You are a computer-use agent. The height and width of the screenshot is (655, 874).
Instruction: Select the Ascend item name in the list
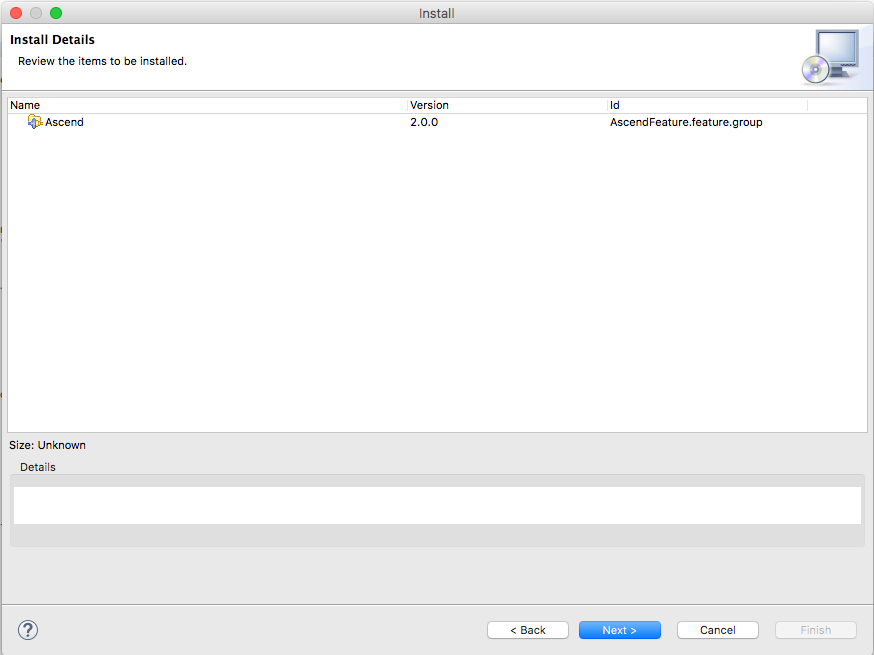pyautogui.click(x=64, y=122)
